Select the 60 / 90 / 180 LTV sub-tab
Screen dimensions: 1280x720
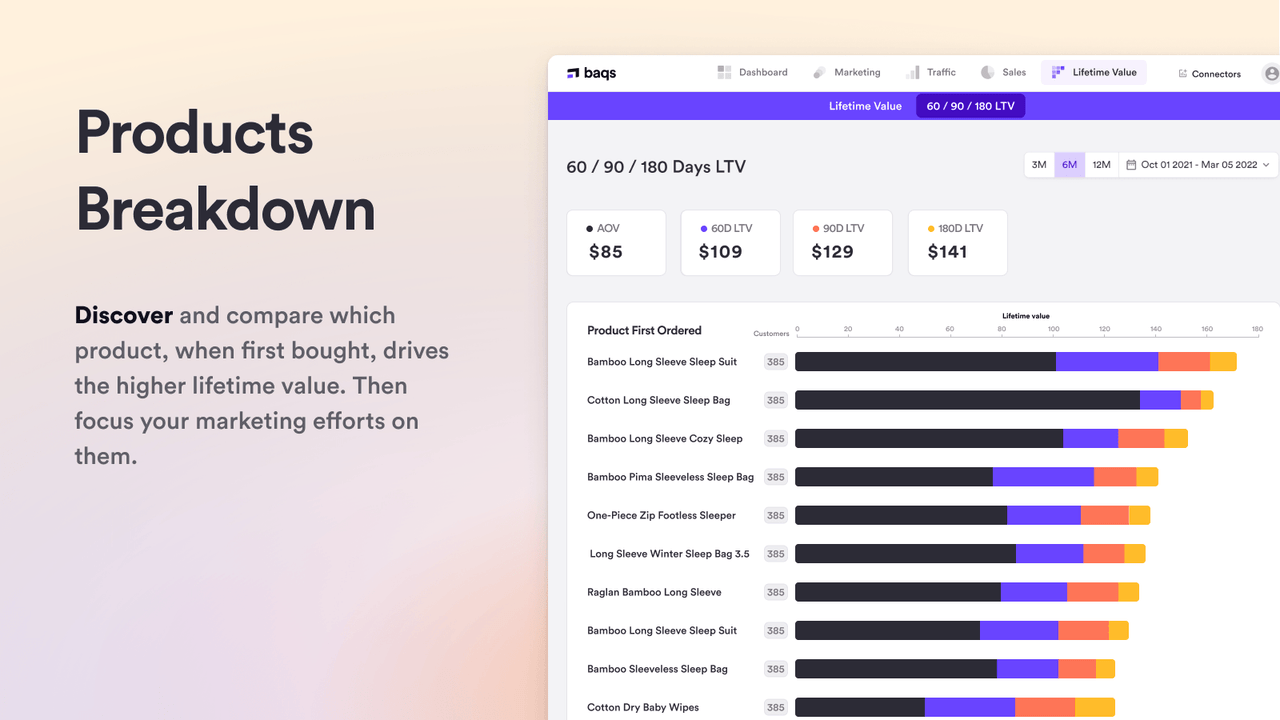pos(971,106)
